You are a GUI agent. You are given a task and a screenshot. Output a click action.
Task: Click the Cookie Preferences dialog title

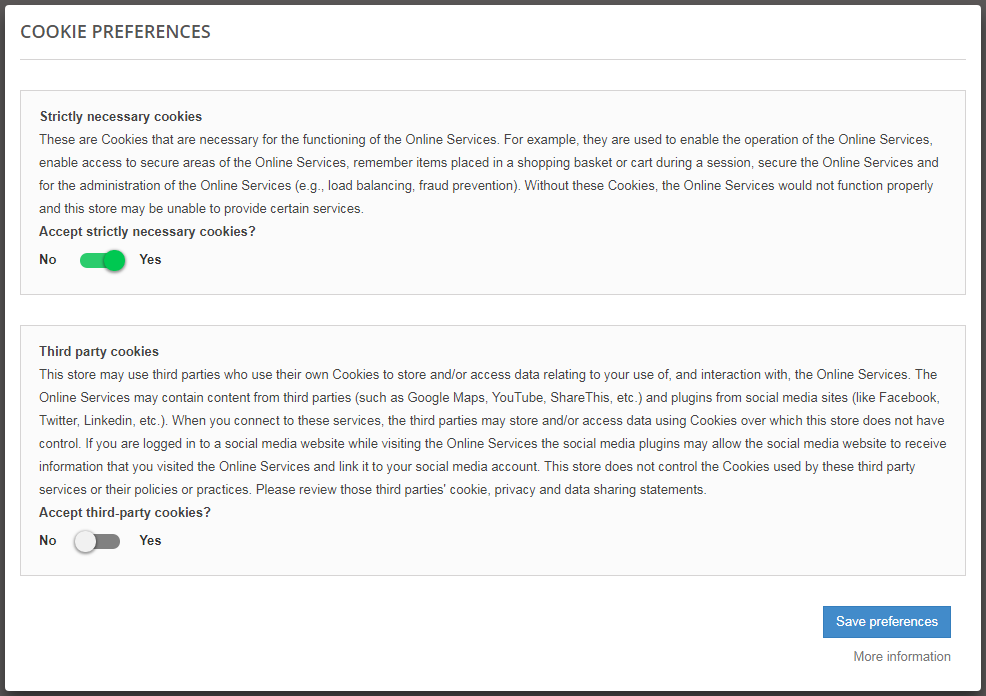click(x=115, y=32)
